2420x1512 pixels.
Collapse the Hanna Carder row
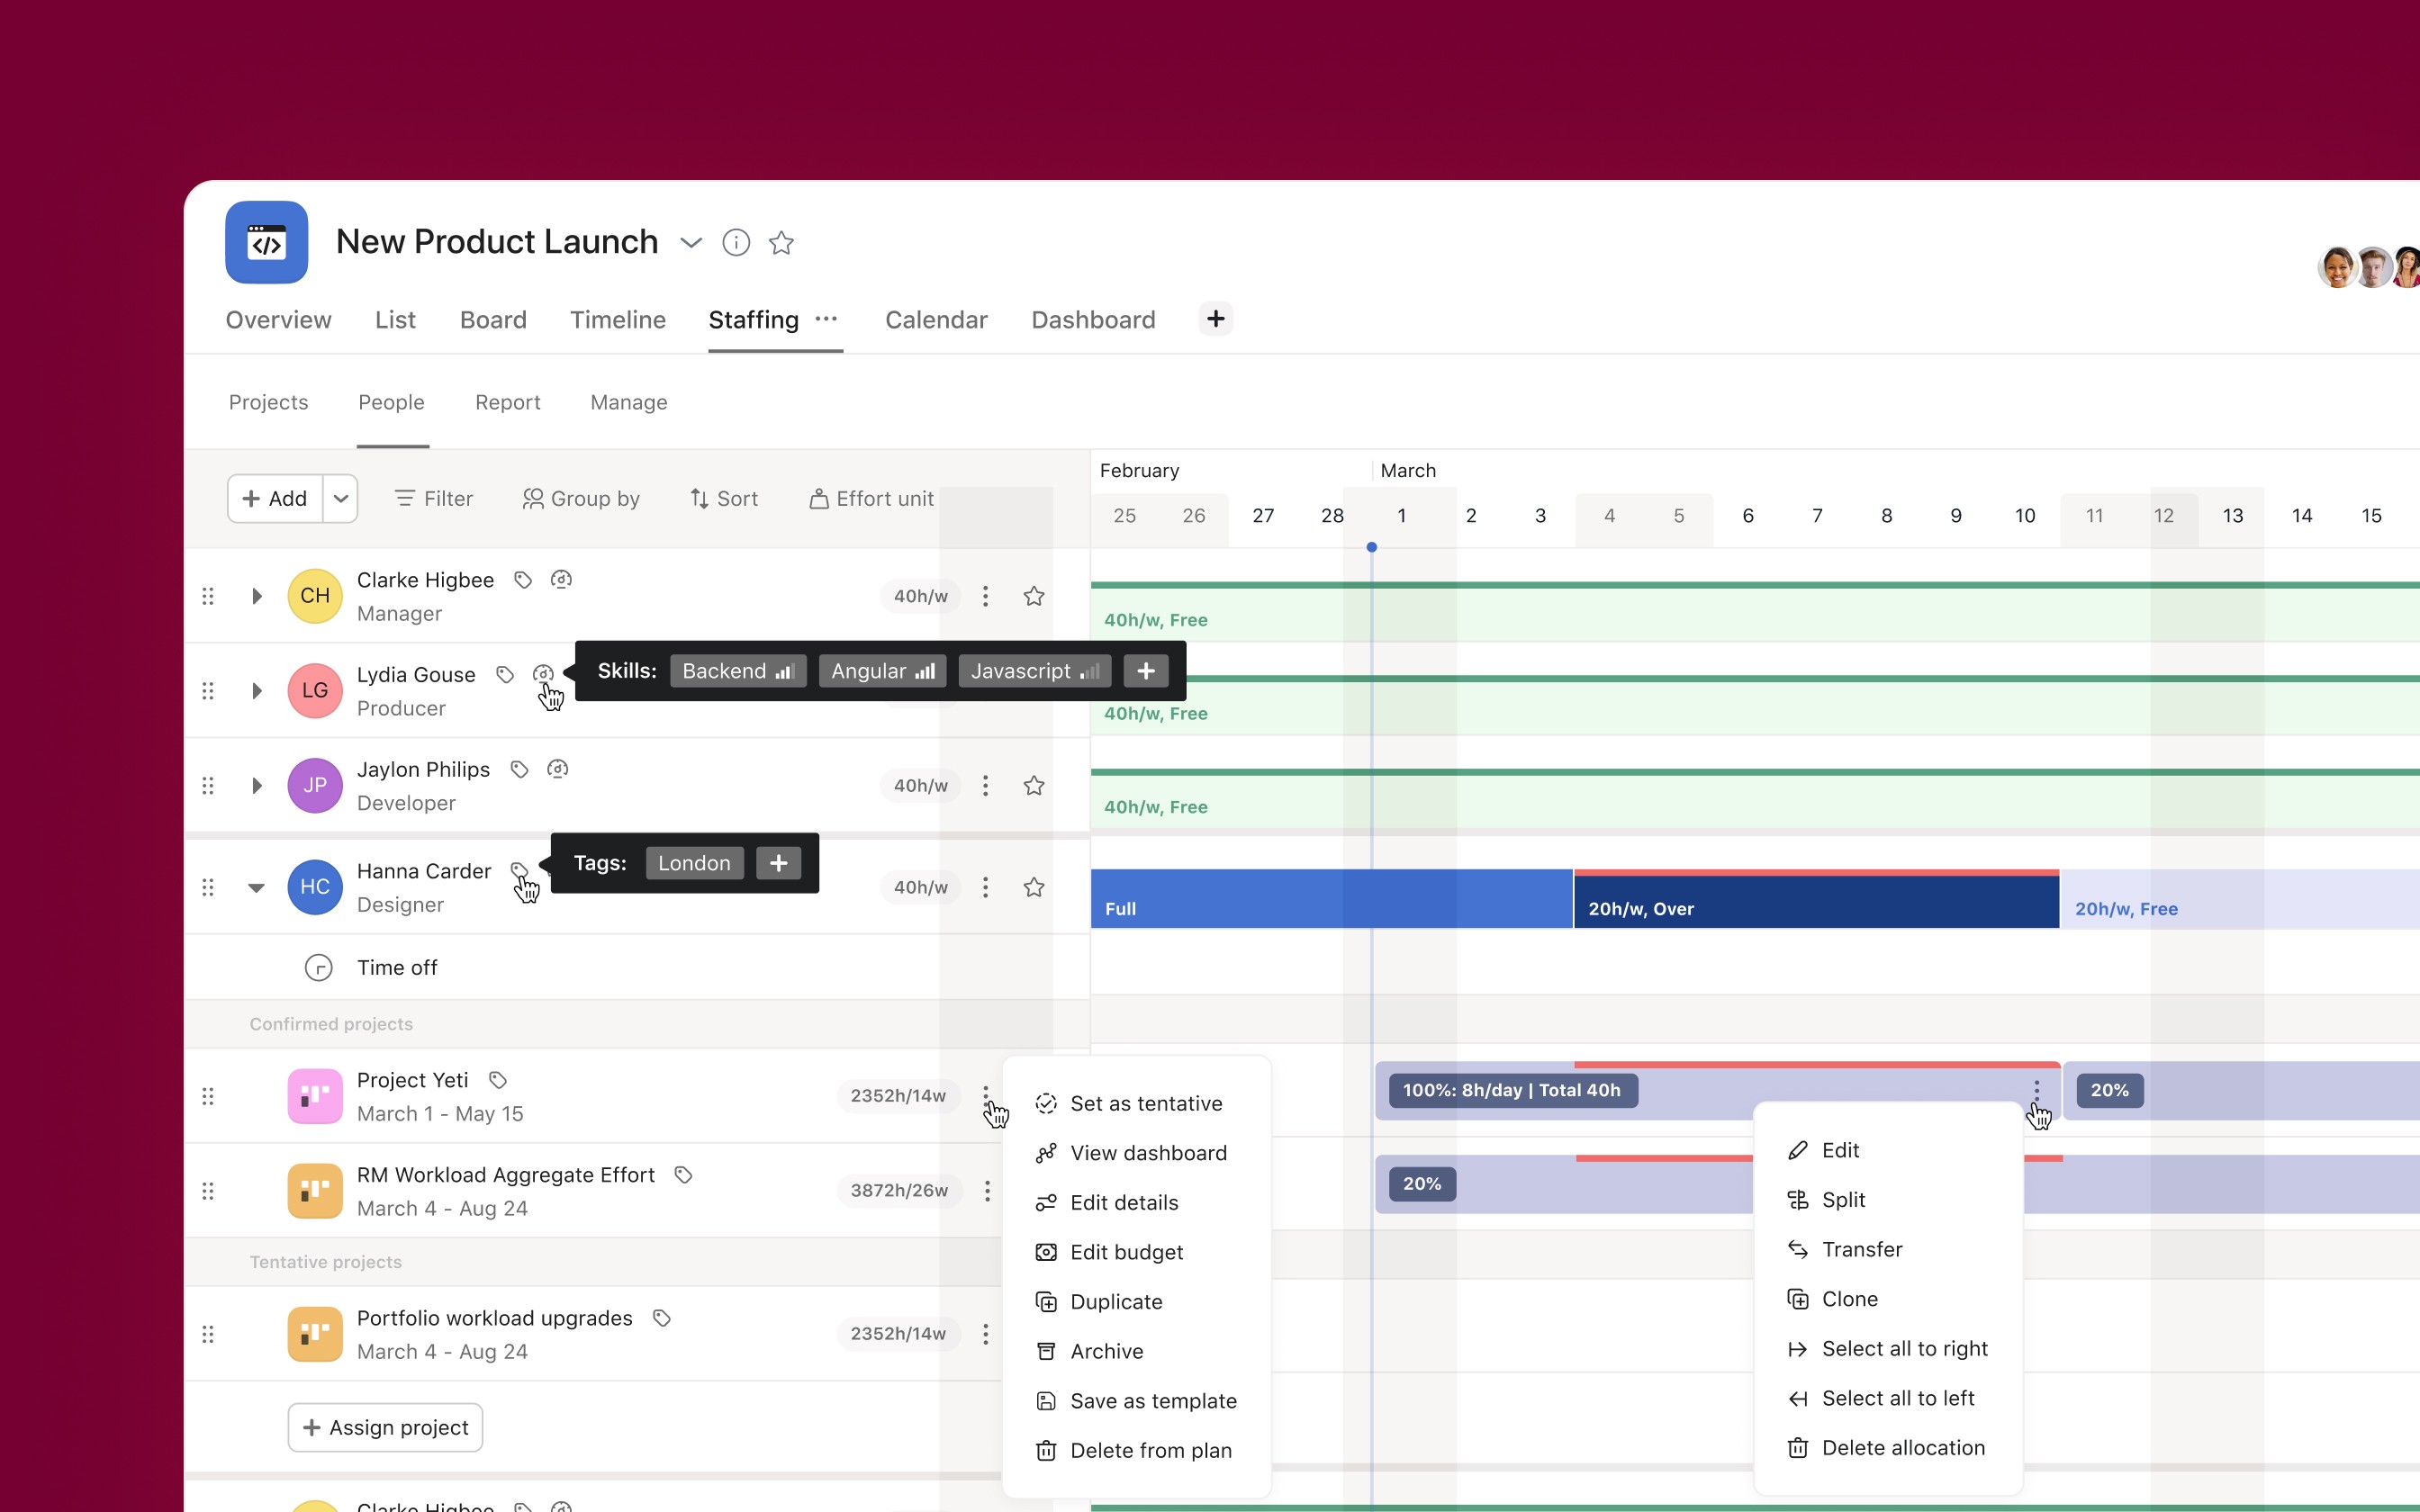coord(256,887)
